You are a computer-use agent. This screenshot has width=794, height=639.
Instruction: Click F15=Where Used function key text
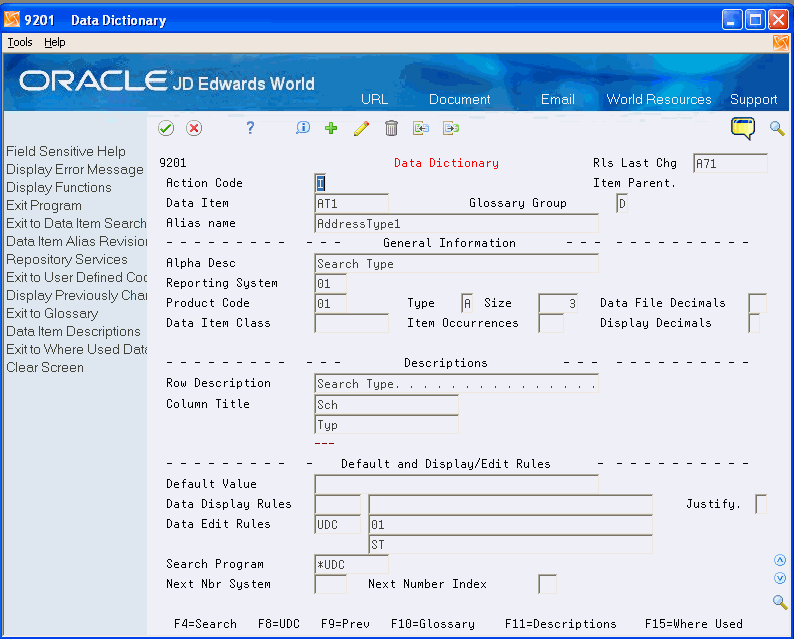click(693, 624)
